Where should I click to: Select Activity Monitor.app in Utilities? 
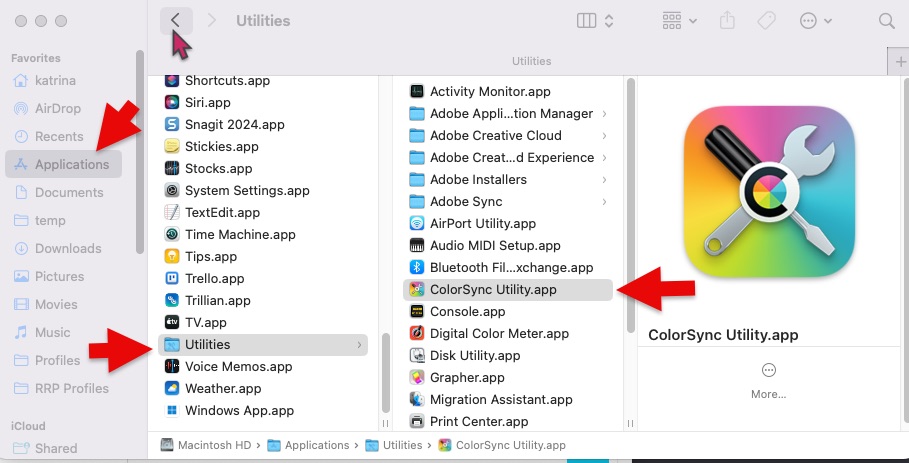tap(490, 91)
